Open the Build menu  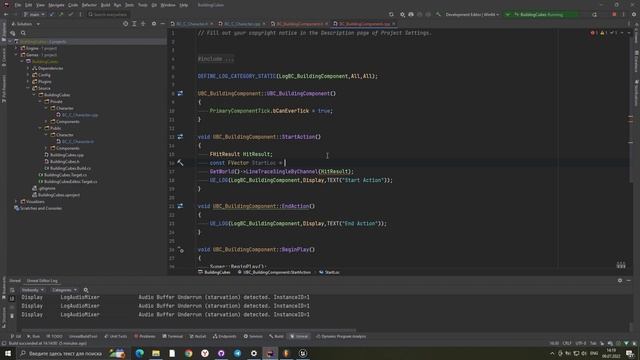coord(105,5)
